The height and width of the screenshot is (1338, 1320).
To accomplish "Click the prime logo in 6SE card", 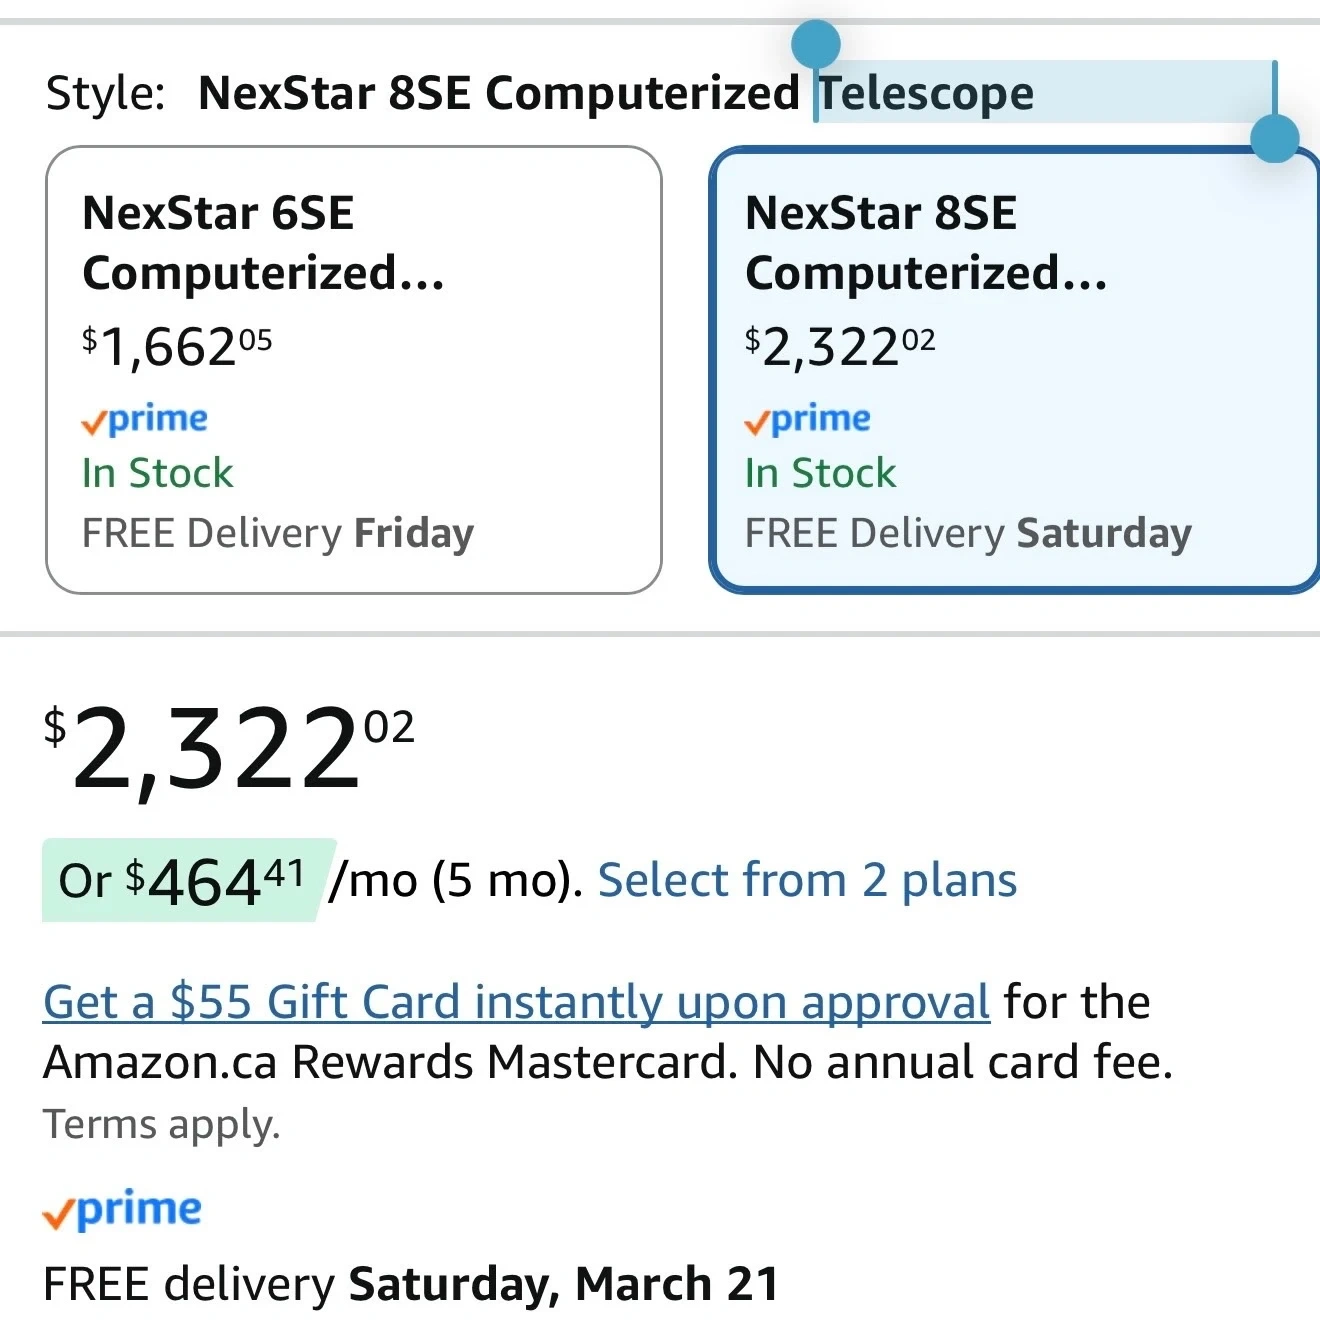I will [x=145, y=419].
